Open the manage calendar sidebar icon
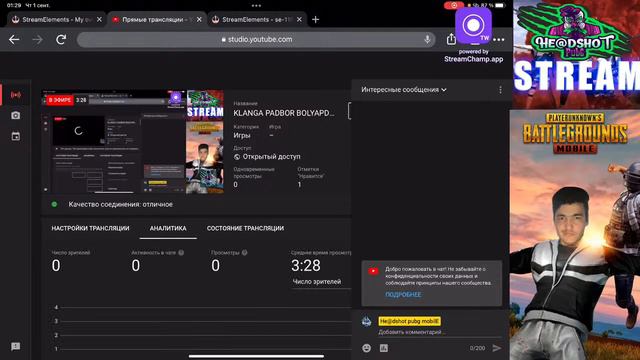 [x=16, y=136]
